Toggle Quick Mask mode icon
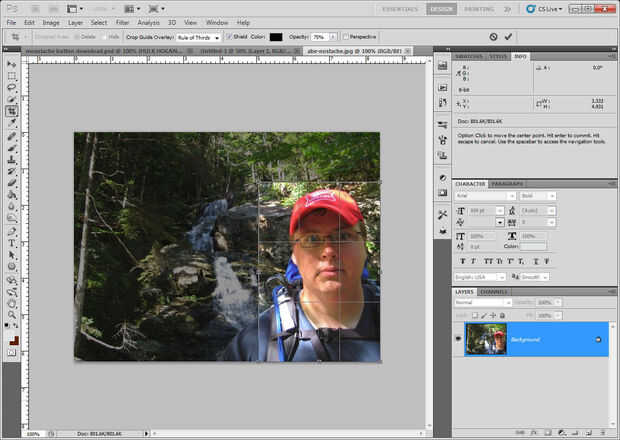 click(x=11, y=352)
